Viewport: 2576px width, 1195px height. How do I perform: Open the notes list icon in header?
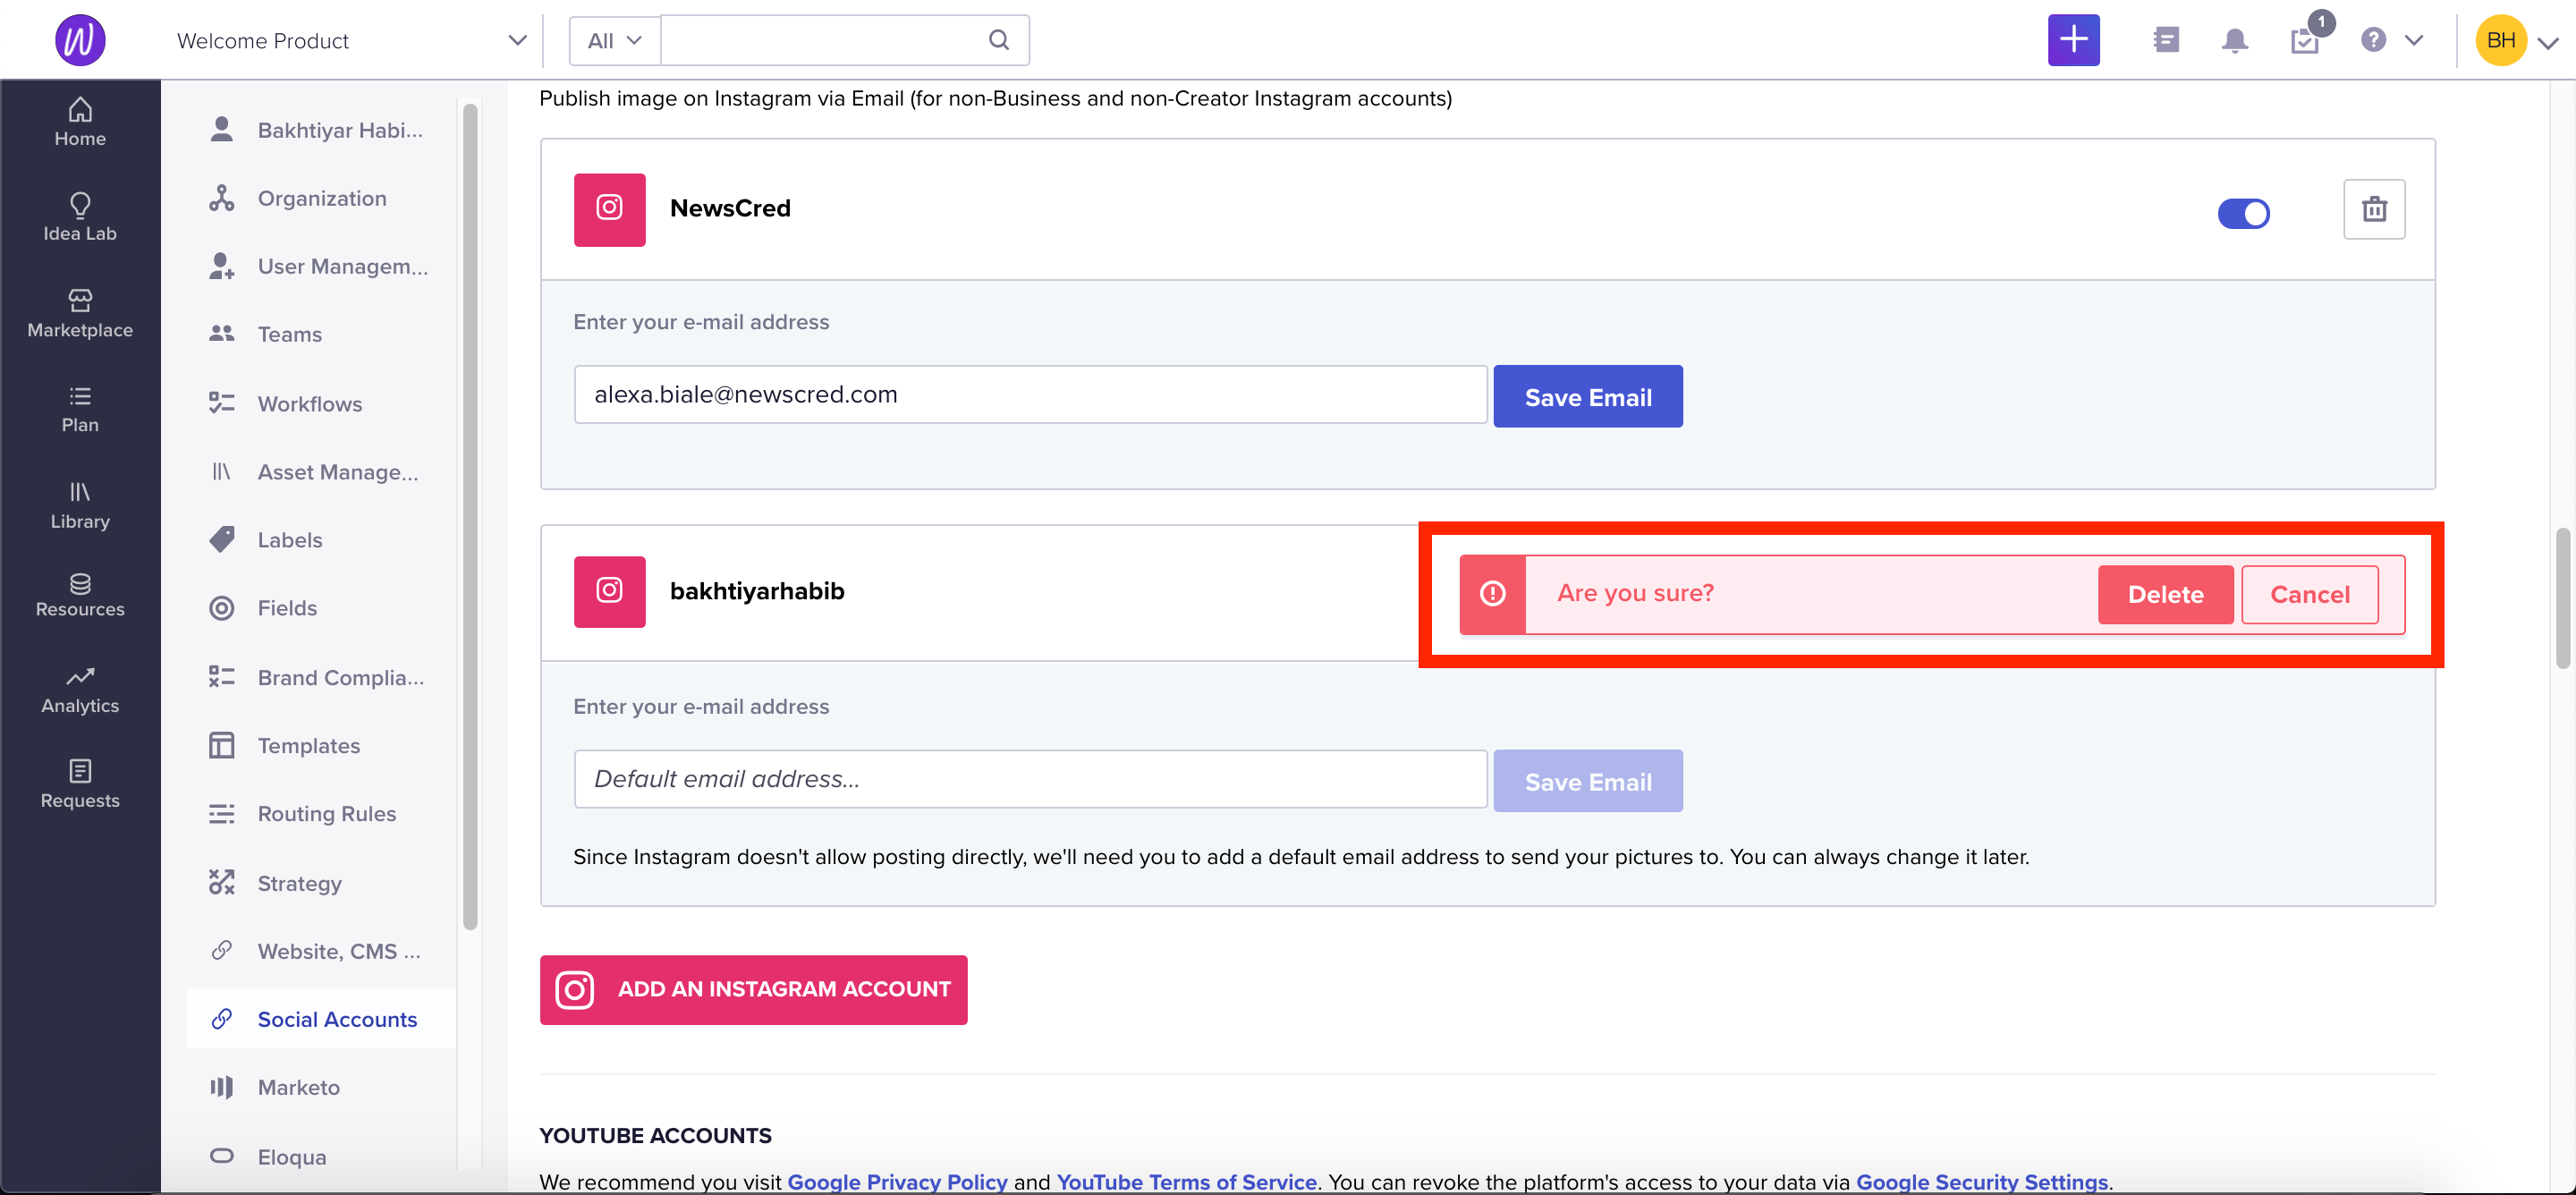pos(2166,40)
